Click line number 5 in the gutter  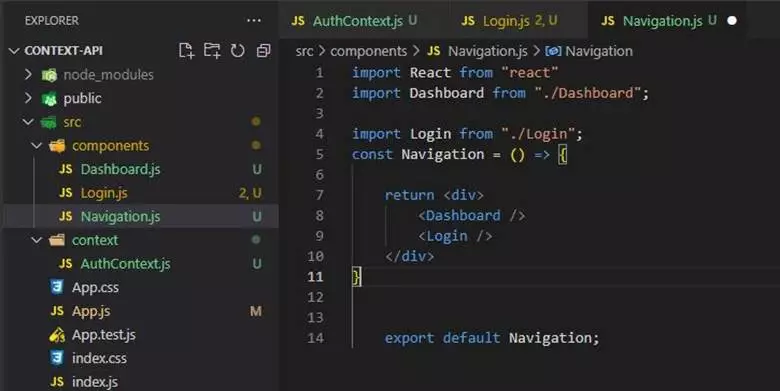point(319,155)
